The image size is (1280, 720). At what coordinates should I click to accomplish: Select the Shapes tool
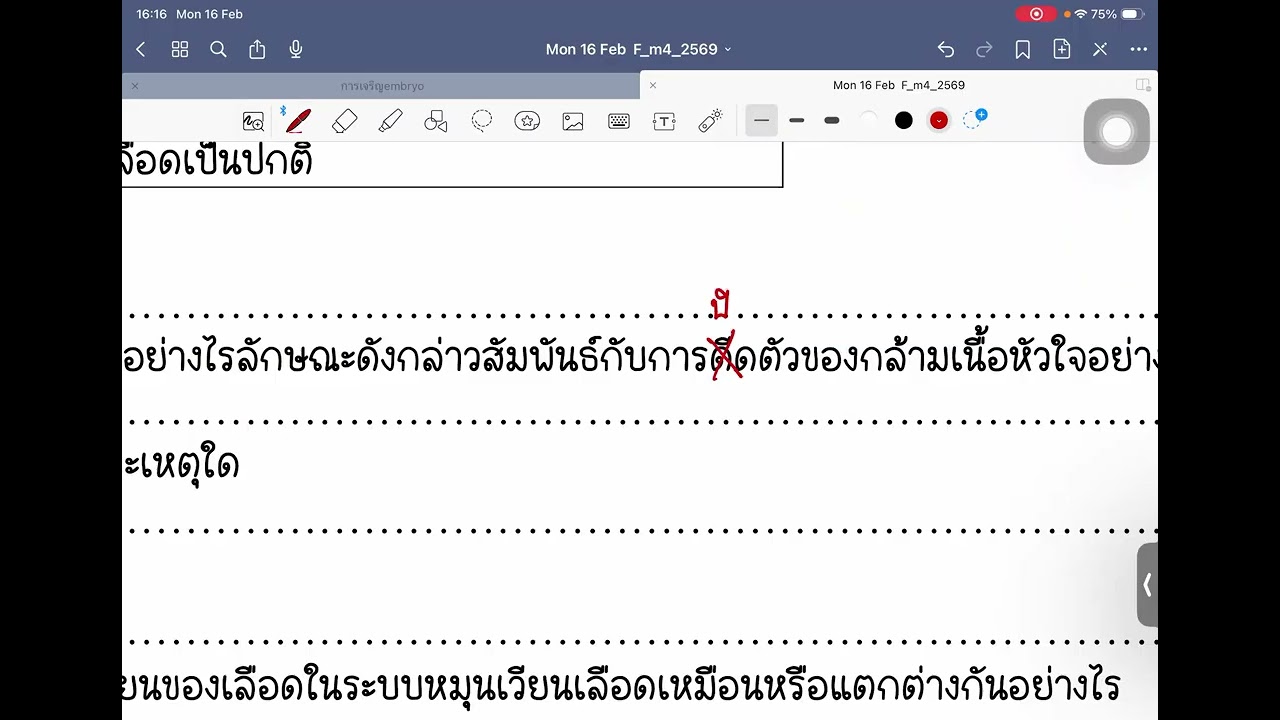click(x=436, y=121)
